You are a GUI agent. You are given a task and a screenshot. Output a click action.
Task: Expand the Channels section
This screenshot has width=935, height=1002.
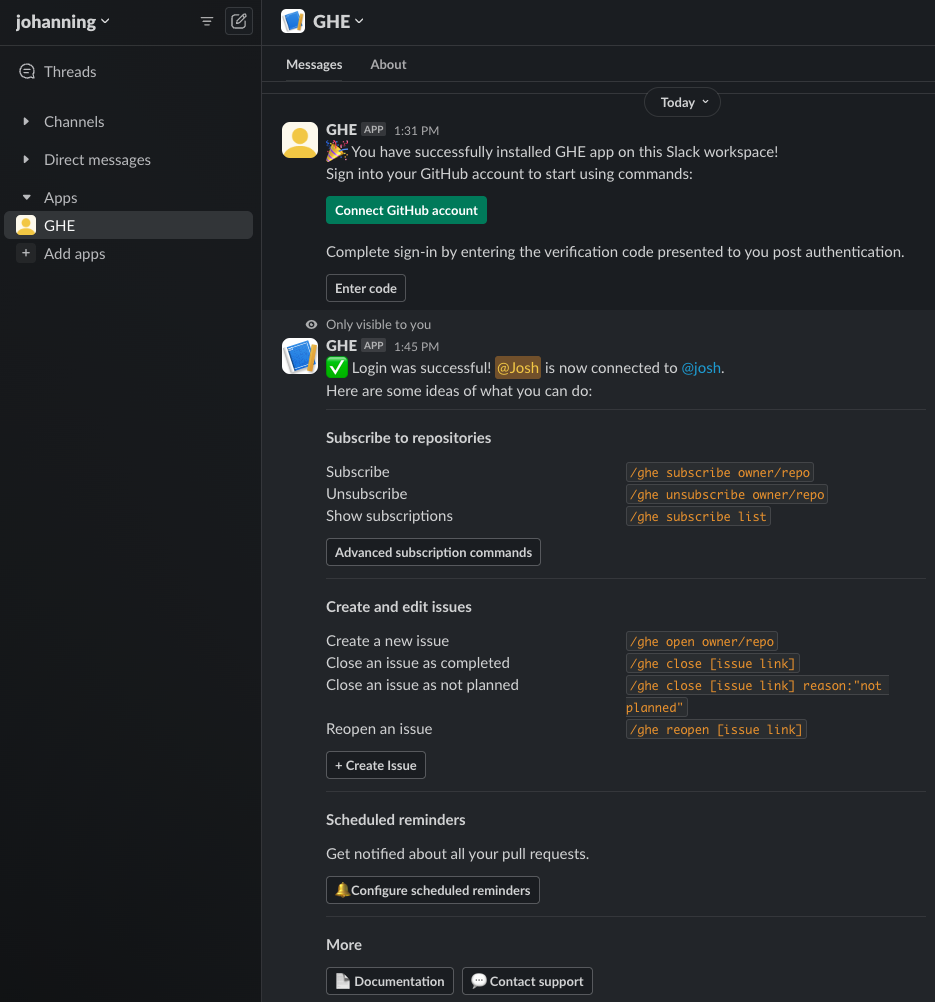pos(26,122)
